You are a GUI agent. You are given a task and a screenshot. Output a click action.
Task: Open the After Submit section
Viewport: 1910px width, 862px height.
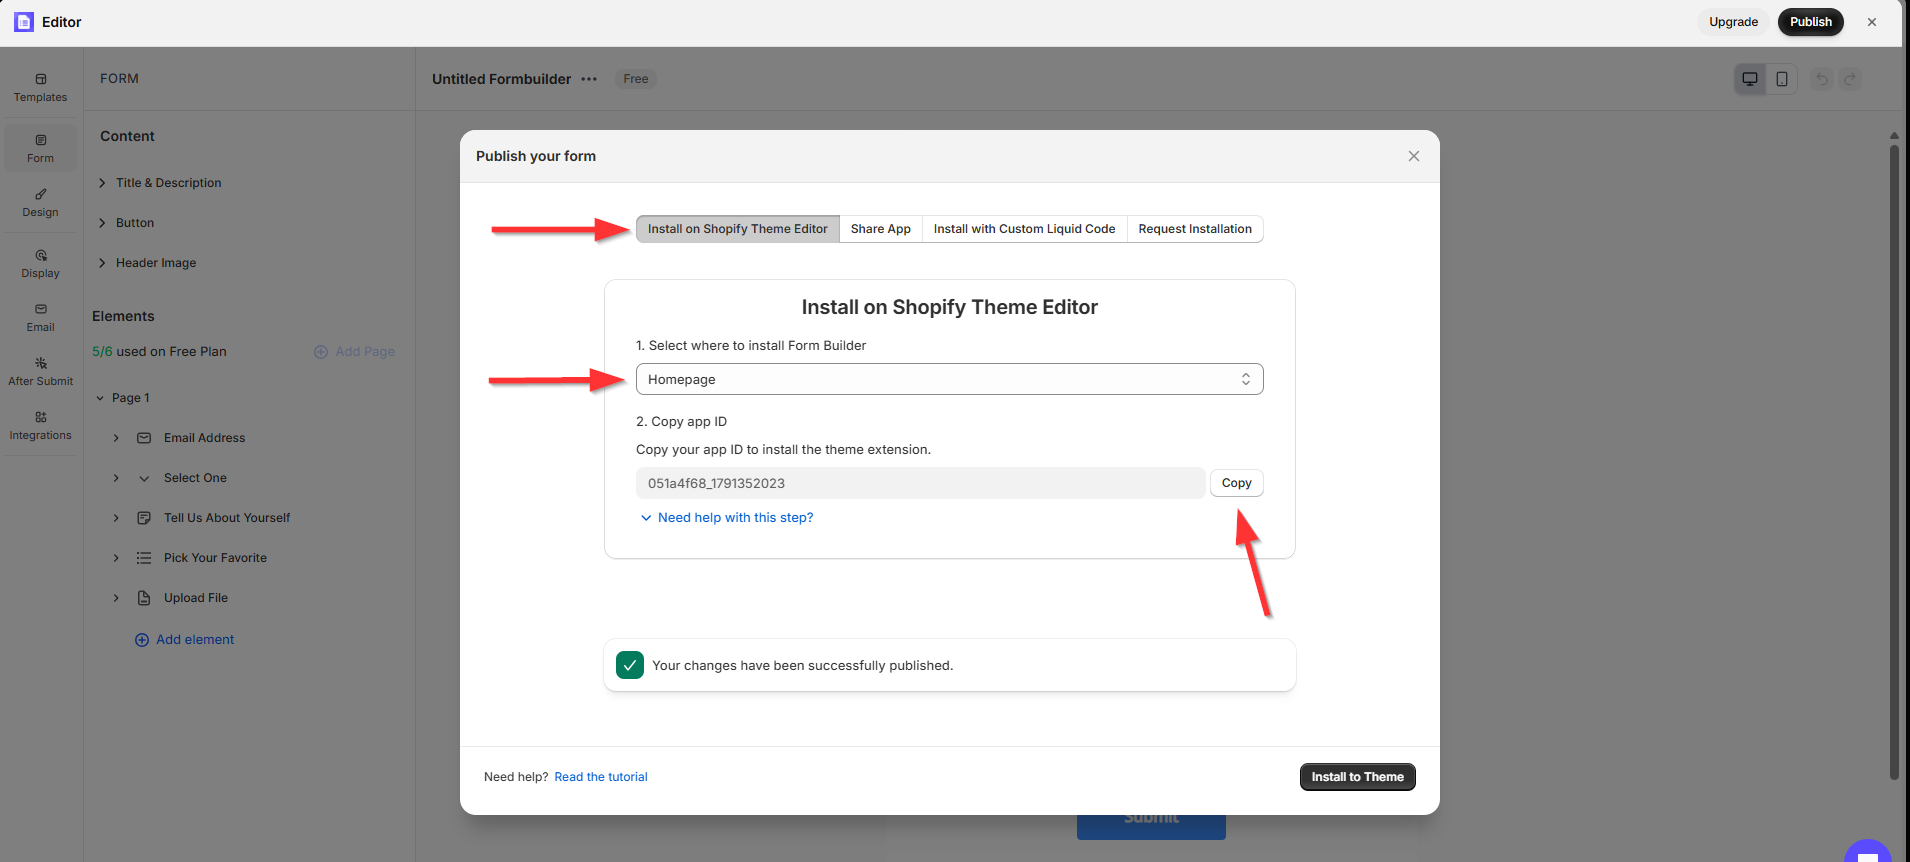(x=41, y=372)
